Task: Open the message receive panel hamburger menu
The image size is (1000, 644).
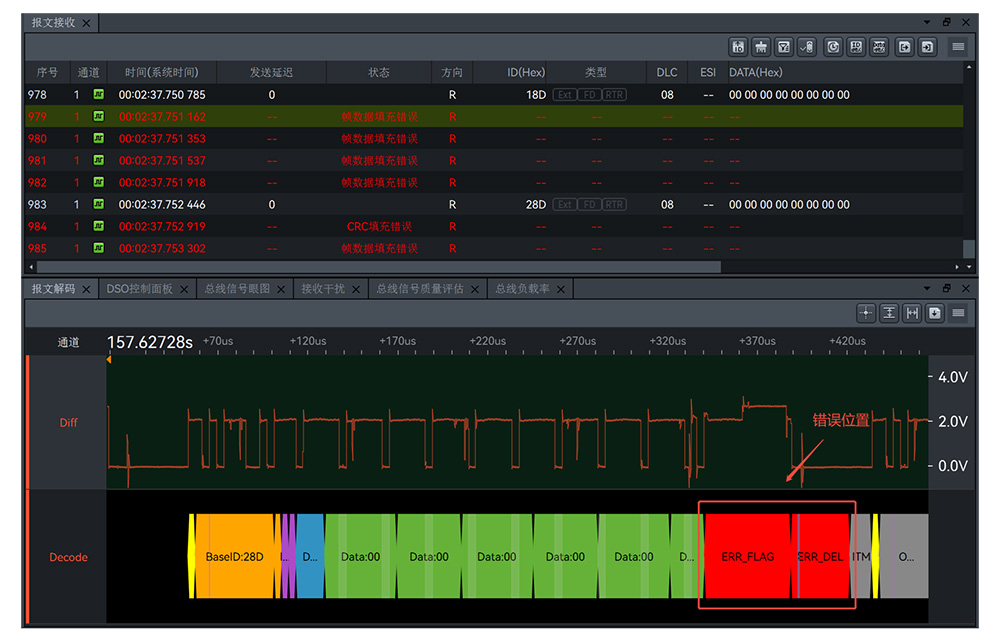Action: 958,47
